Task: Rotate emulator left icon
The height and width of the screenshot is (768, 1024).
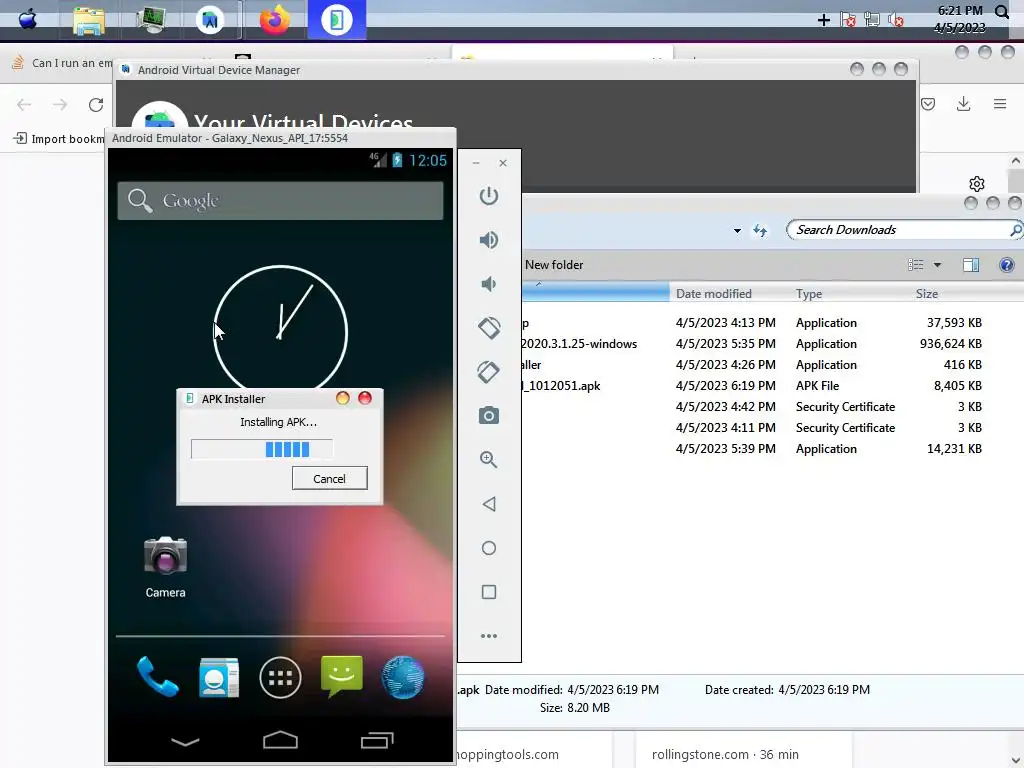Action: click(x=488, y=328)
